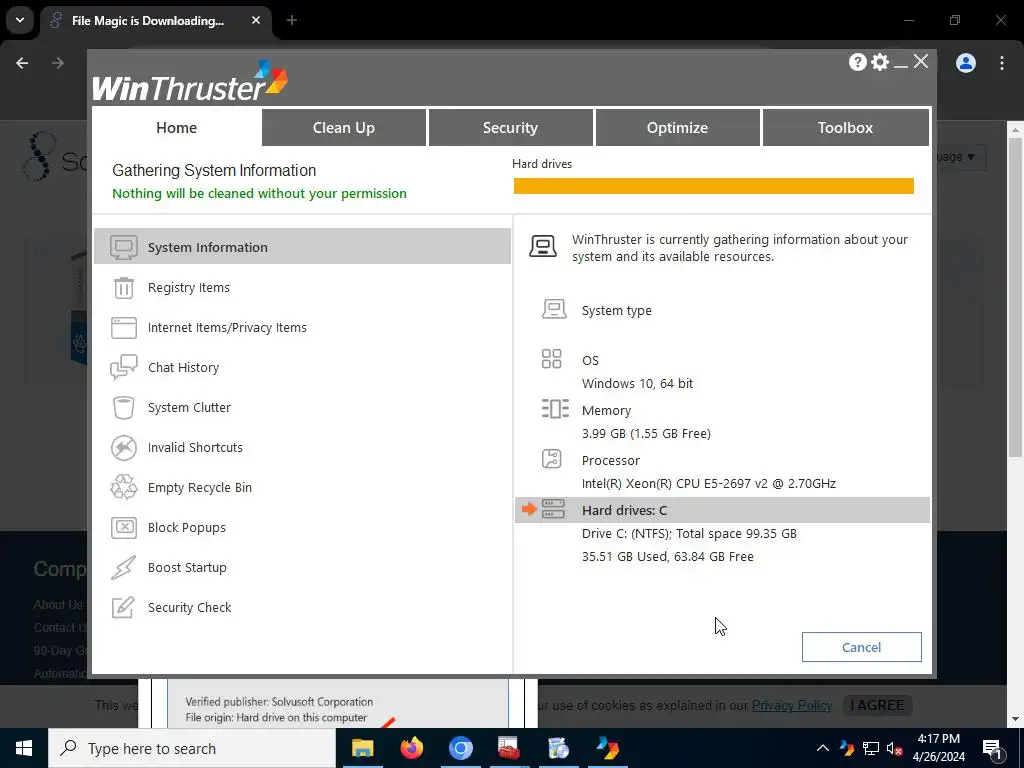Click the Hard drives server icon
Screen dimensions: 1024x768
tap(553, 509)
